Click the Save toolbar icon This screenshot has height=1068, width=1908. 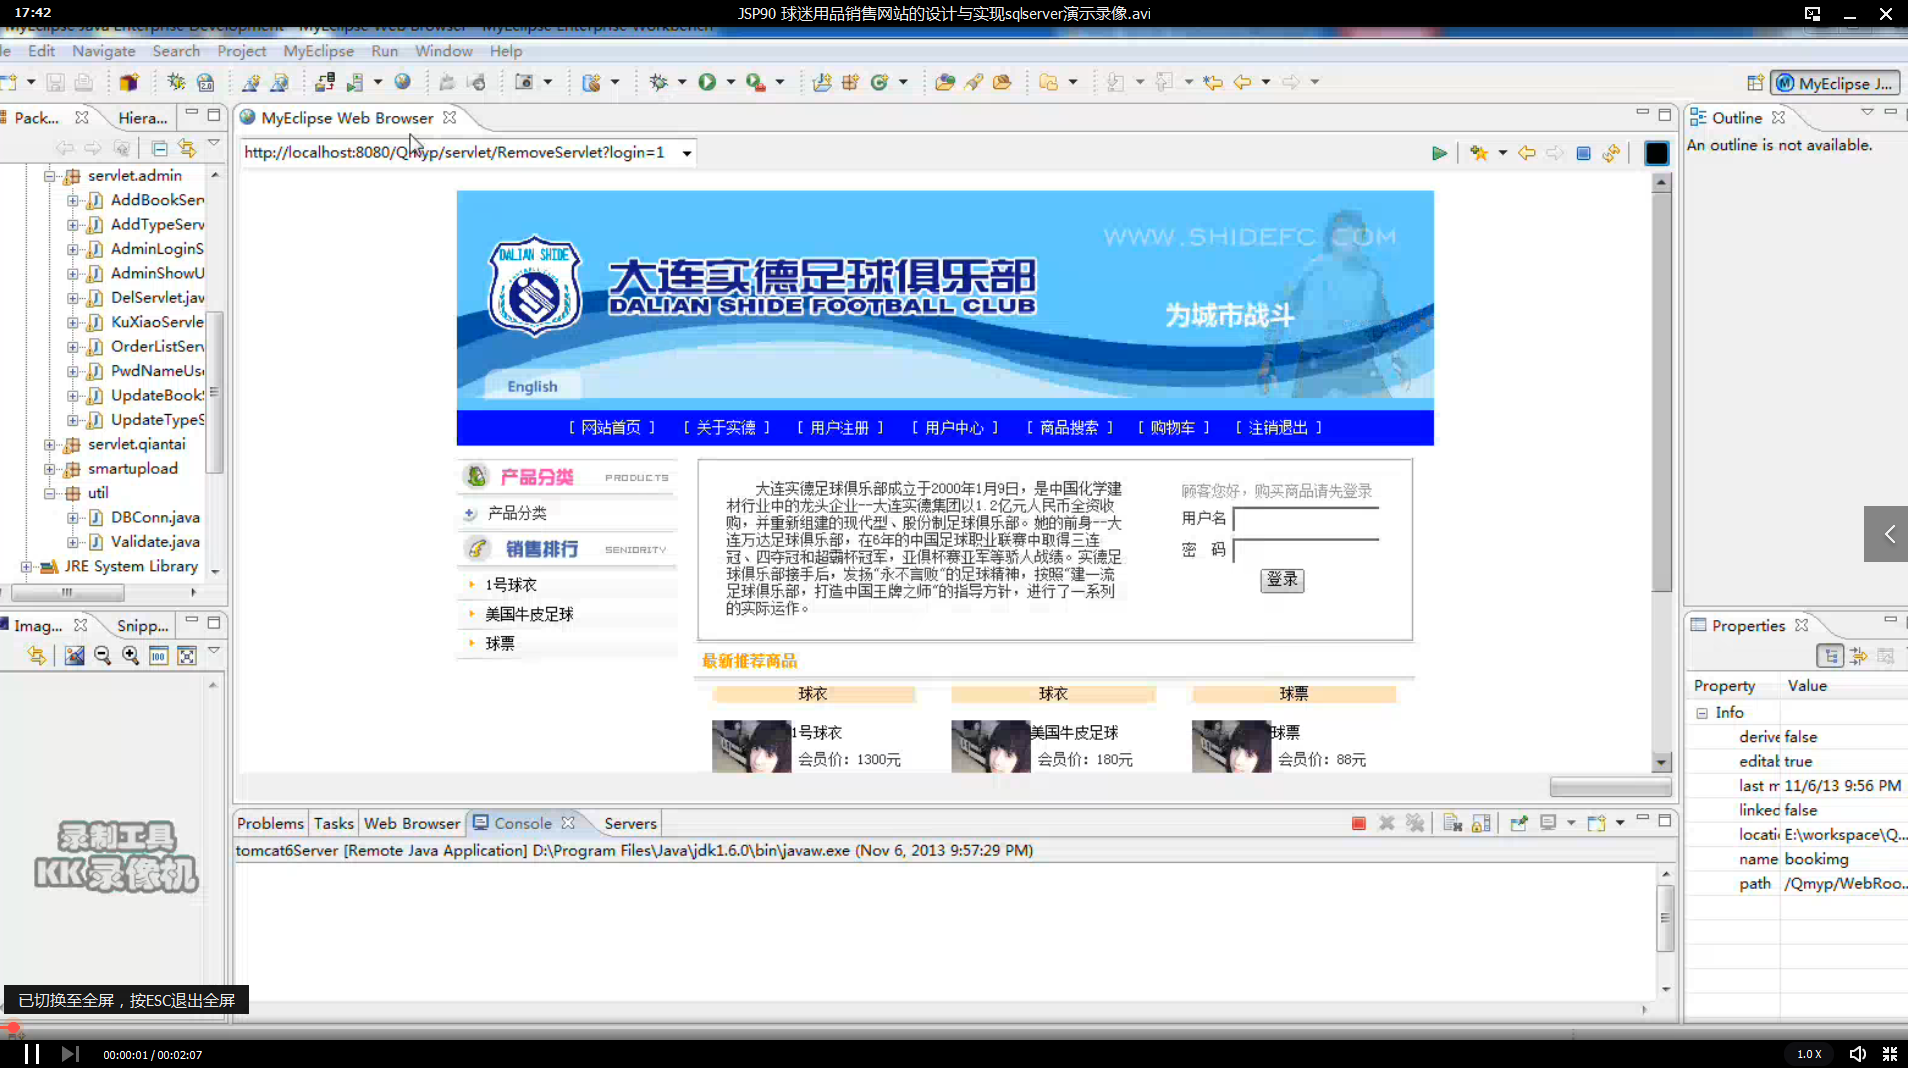[x=56, y=82]
